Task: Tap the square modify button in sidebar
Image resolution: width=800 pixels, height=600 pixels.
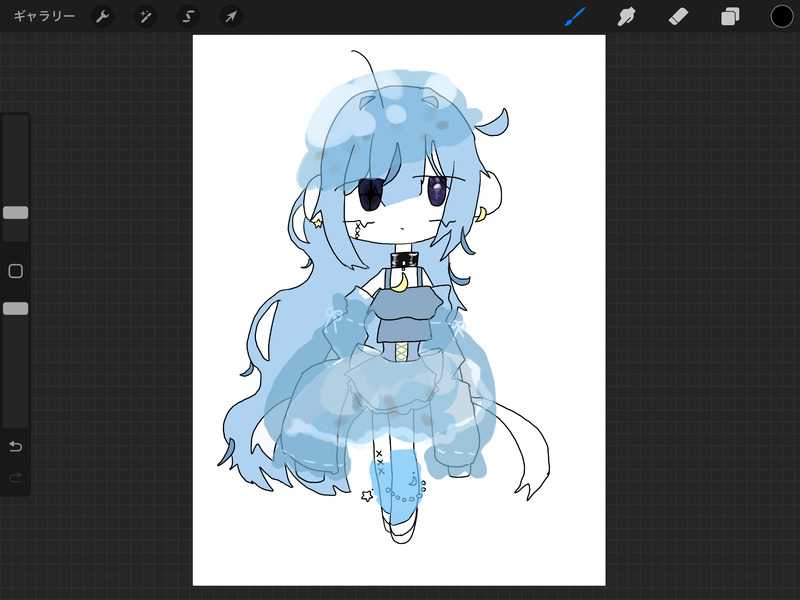Action: pyautogui.click(x=16, y=271)
